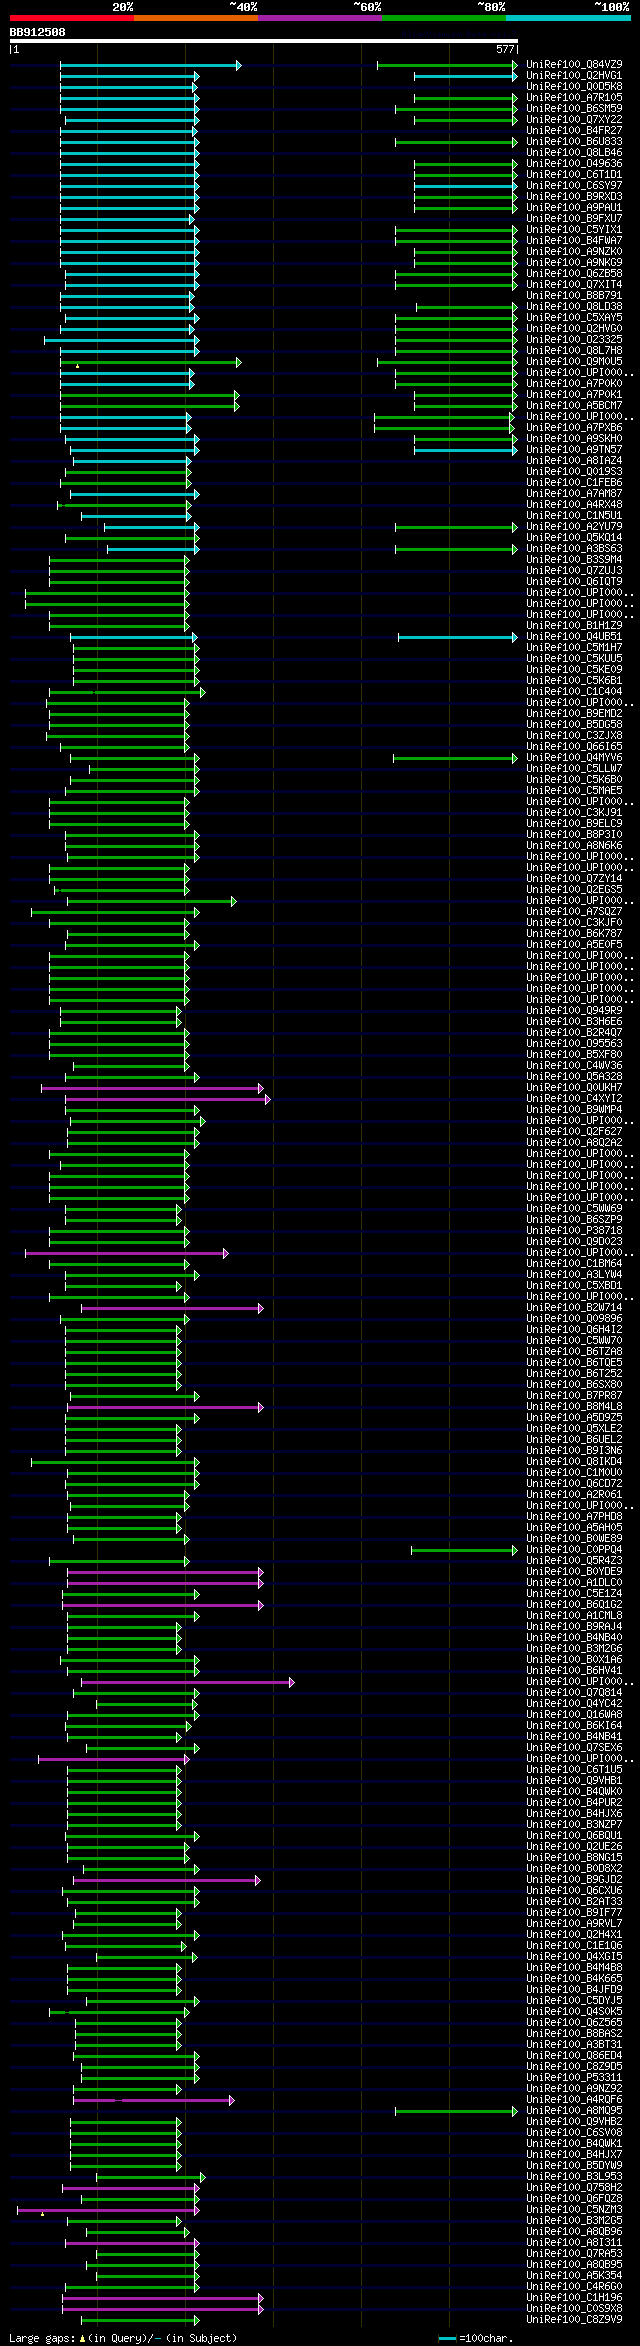
Task: Click the UniRef100_A7SQZ7 label
Action: click(574, 912)
